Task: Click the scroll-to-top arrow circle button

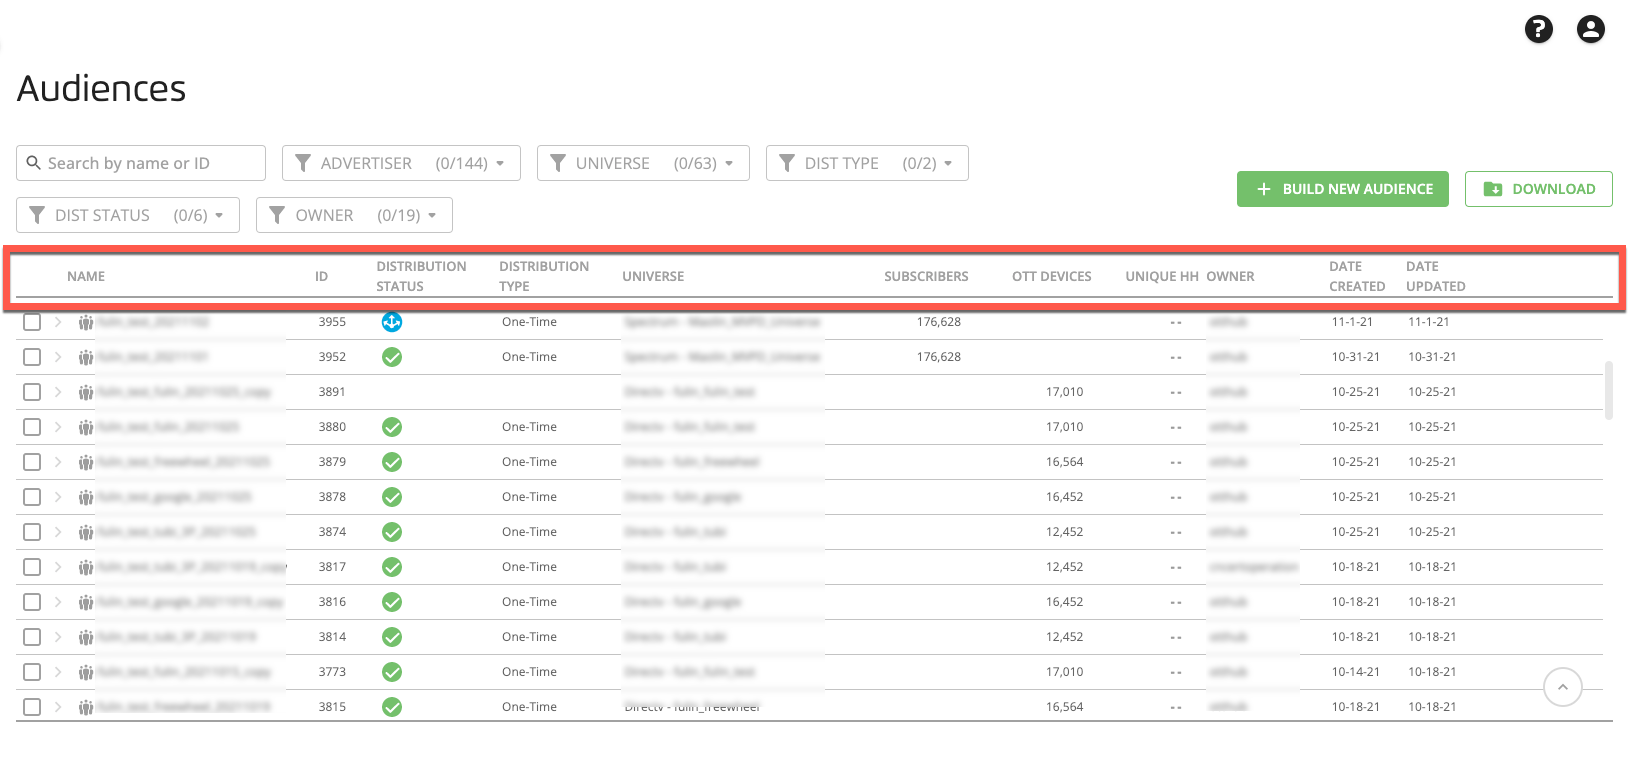Action: 1562,687
